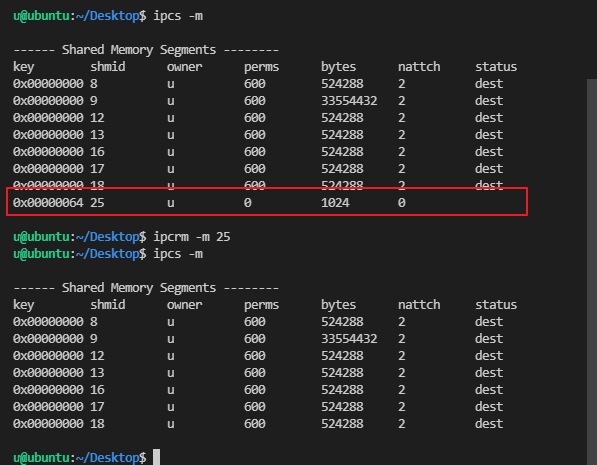The width and height of the screenshot is (597, 465).
Task: Select 33554432 in the listing after ipcrm
Action: (349, 339)
